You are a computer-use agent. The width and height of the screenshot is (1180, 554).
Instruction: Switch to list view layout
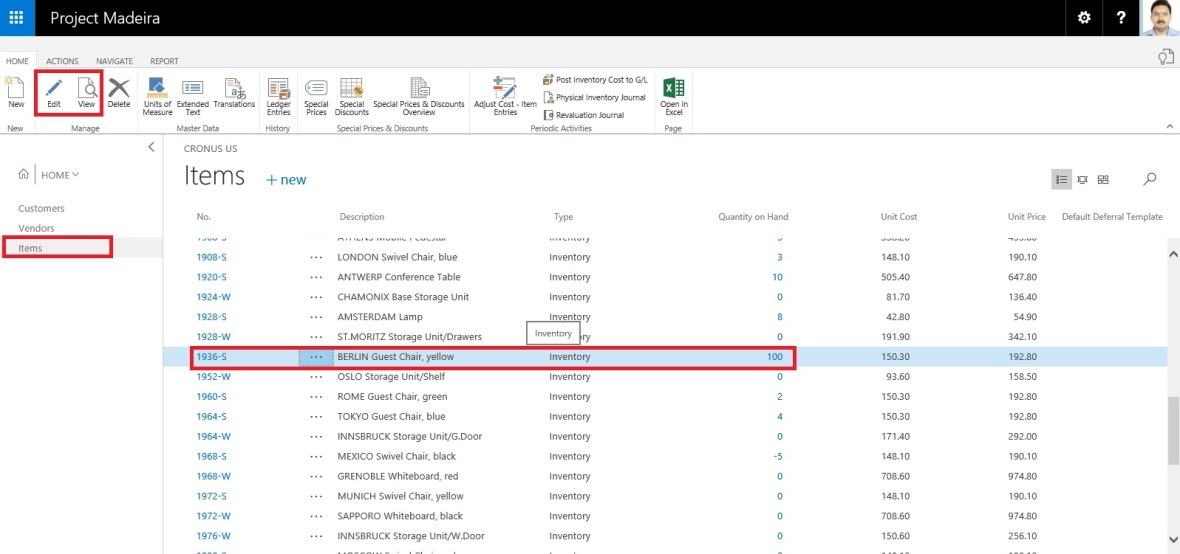click(1062, 179)
